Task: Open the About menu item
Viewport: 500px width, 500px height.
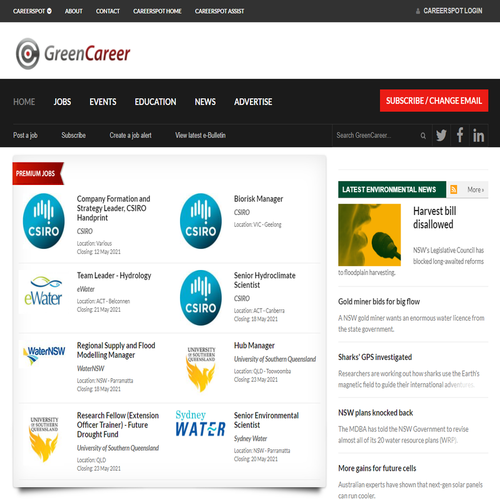Action: [x=74, y=11]
